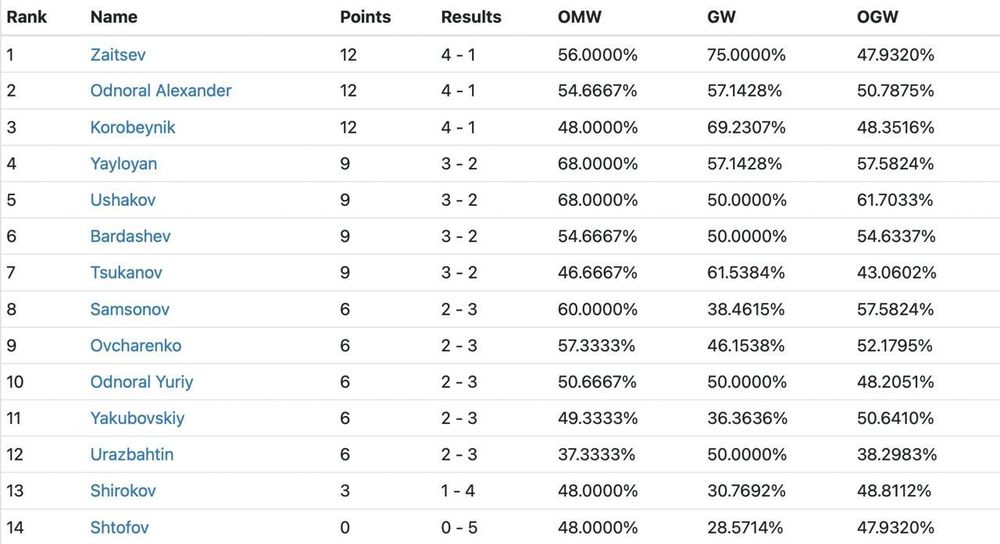Open Yakubovskiy's player link
This screenshot has width=1000, height=544.
pos(137,418)
